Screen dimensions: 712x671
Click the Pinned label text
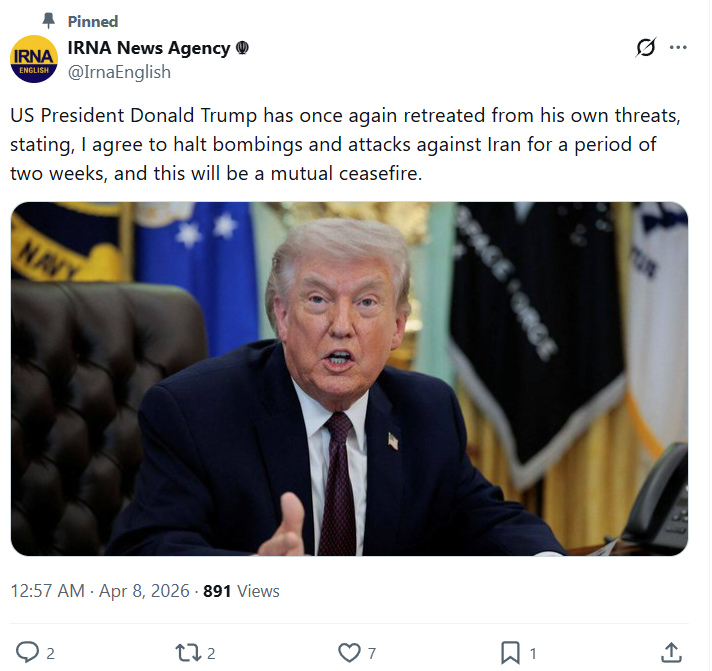tap(93, 21)
